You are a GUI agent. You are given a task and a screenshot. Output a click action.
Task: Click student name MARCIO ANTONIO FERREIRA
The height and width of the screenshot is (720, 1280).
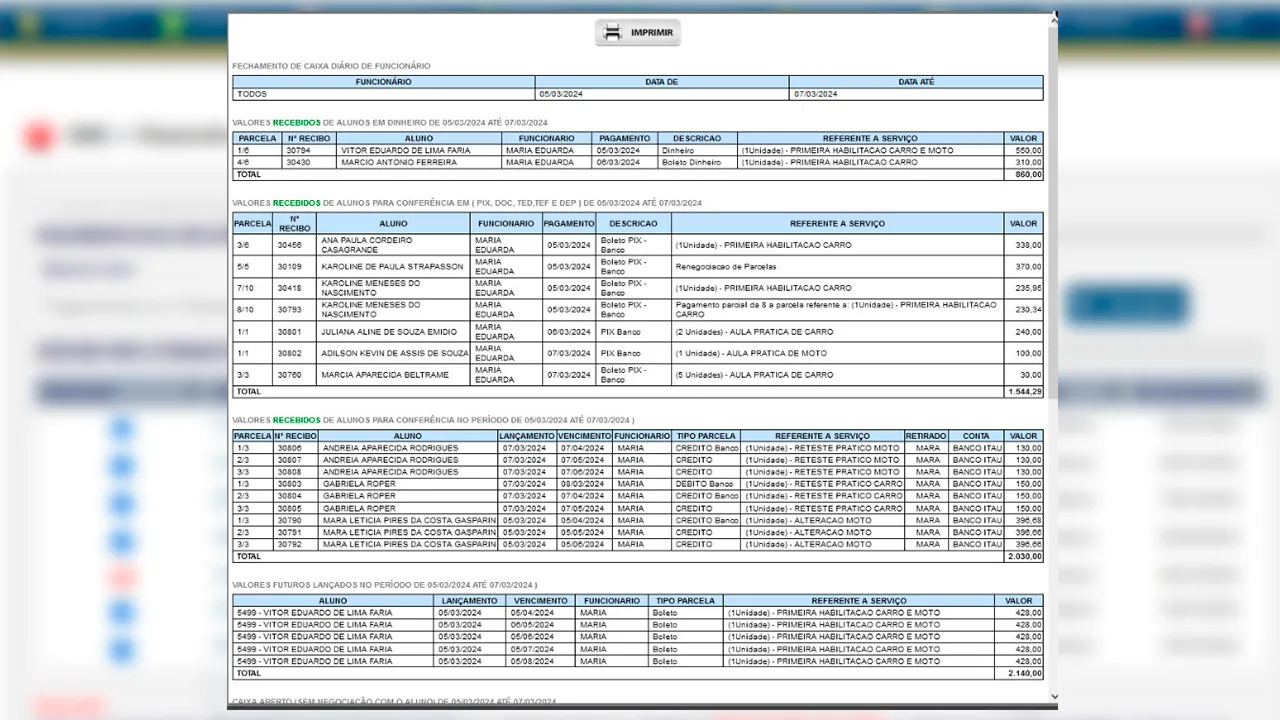click(x=398, y=162)
